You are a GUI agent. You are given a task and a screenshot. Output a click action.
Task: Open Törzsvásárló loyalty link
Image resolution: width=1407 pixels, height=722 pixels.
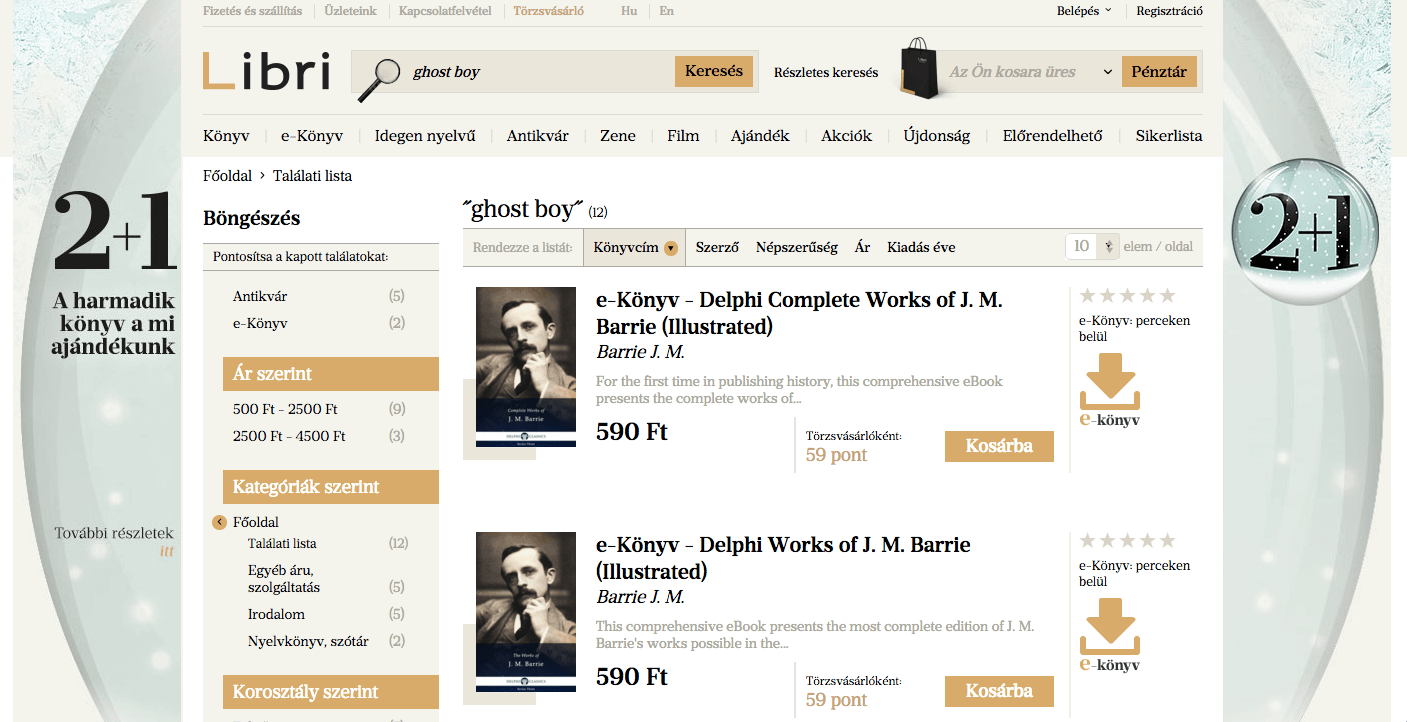pyautogui.click(x=549, y=11)
